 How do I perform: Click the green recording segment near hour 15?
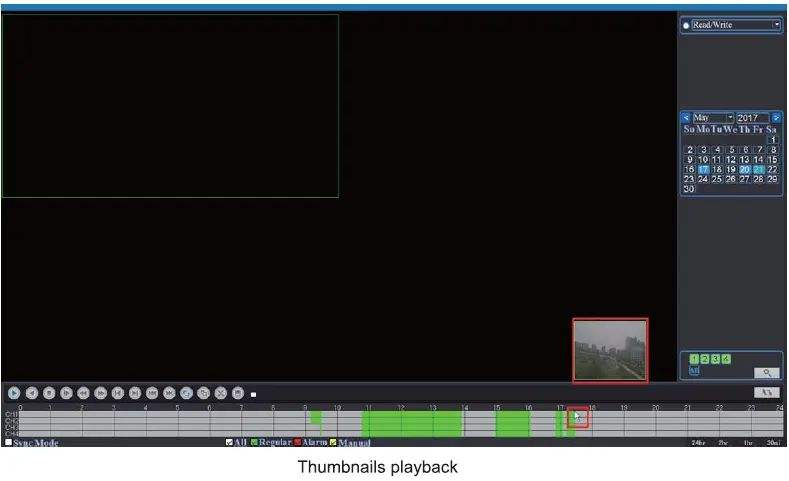coord(513,424)
